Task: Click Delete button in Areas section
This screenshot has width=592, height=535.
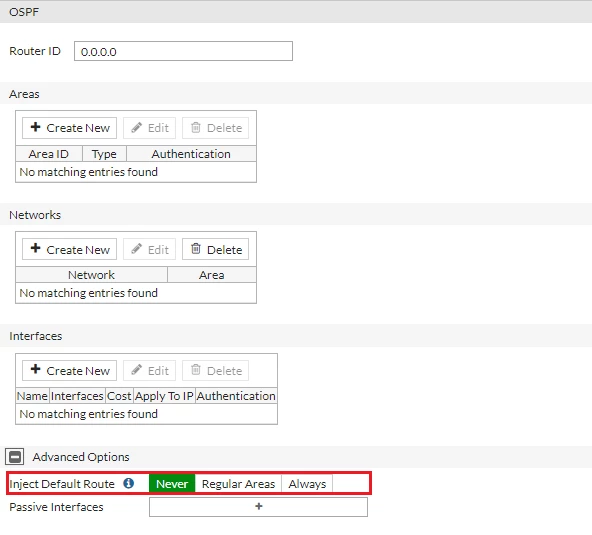Action: (x=216, y=128)
